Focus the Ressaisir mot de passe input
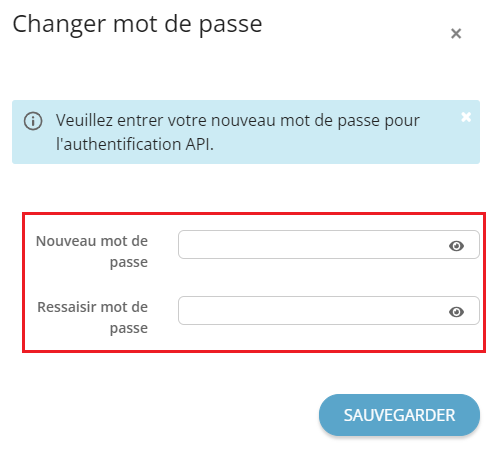 pyautogui.click(x=329, y=310)
